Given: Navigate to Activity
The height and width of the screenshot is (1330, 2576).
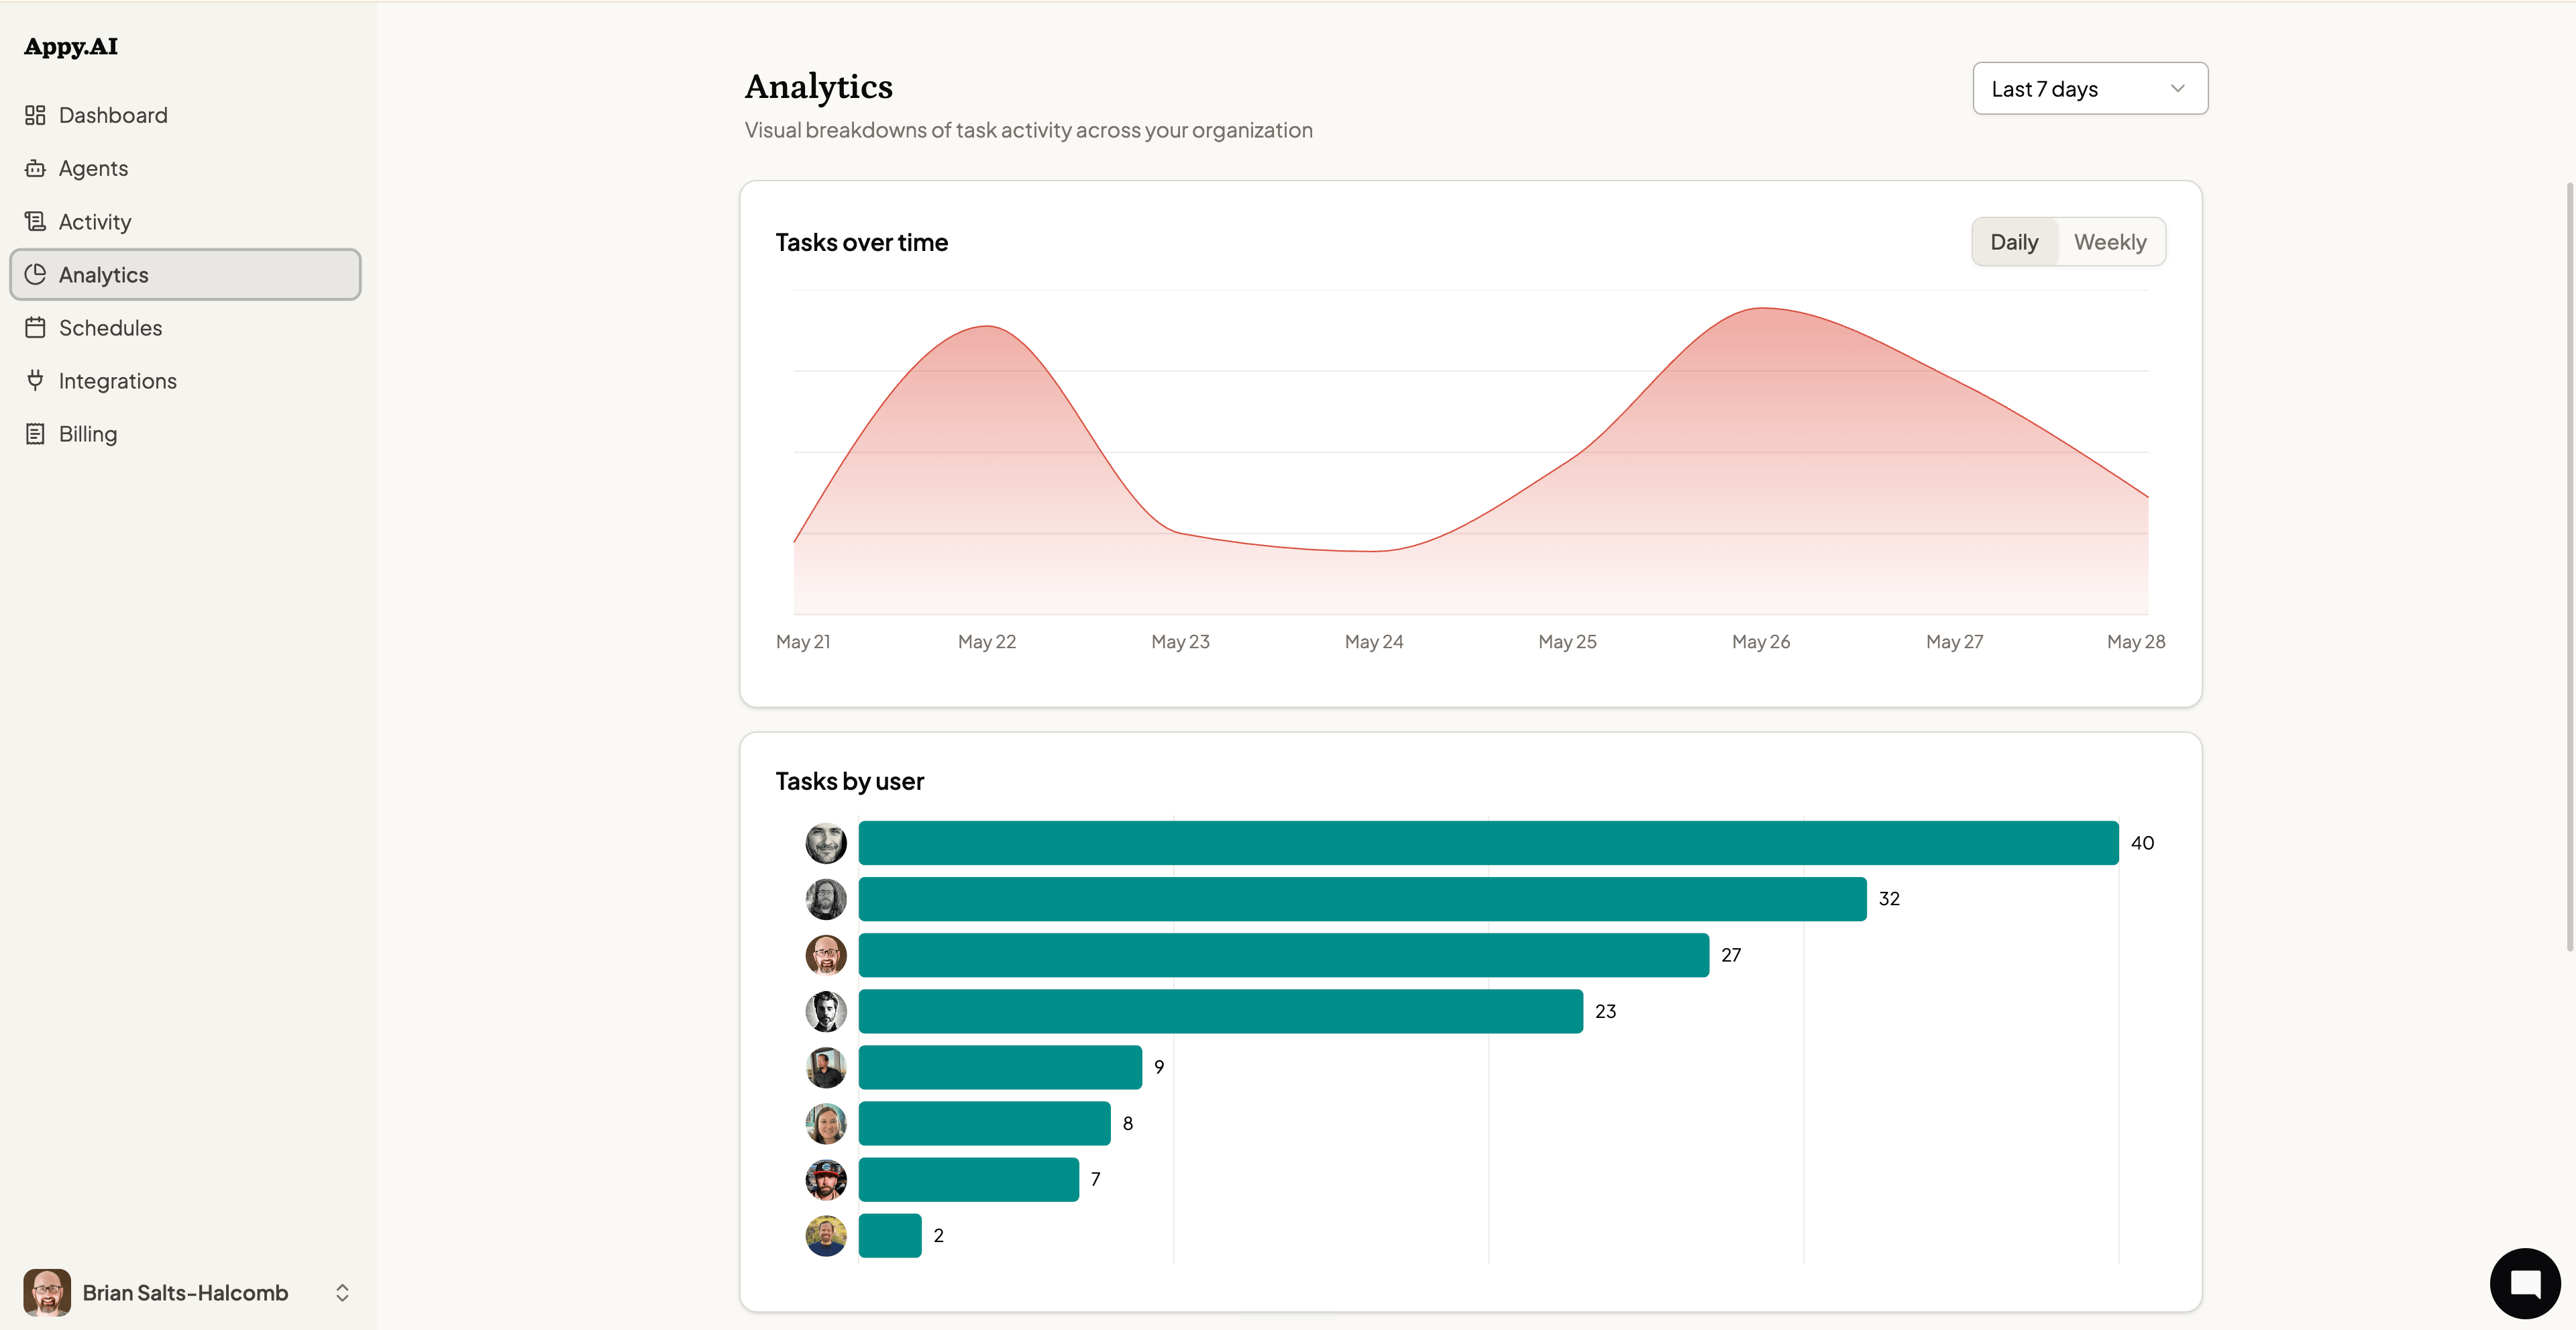Looking at the screenshot, I should click(185, 221).
